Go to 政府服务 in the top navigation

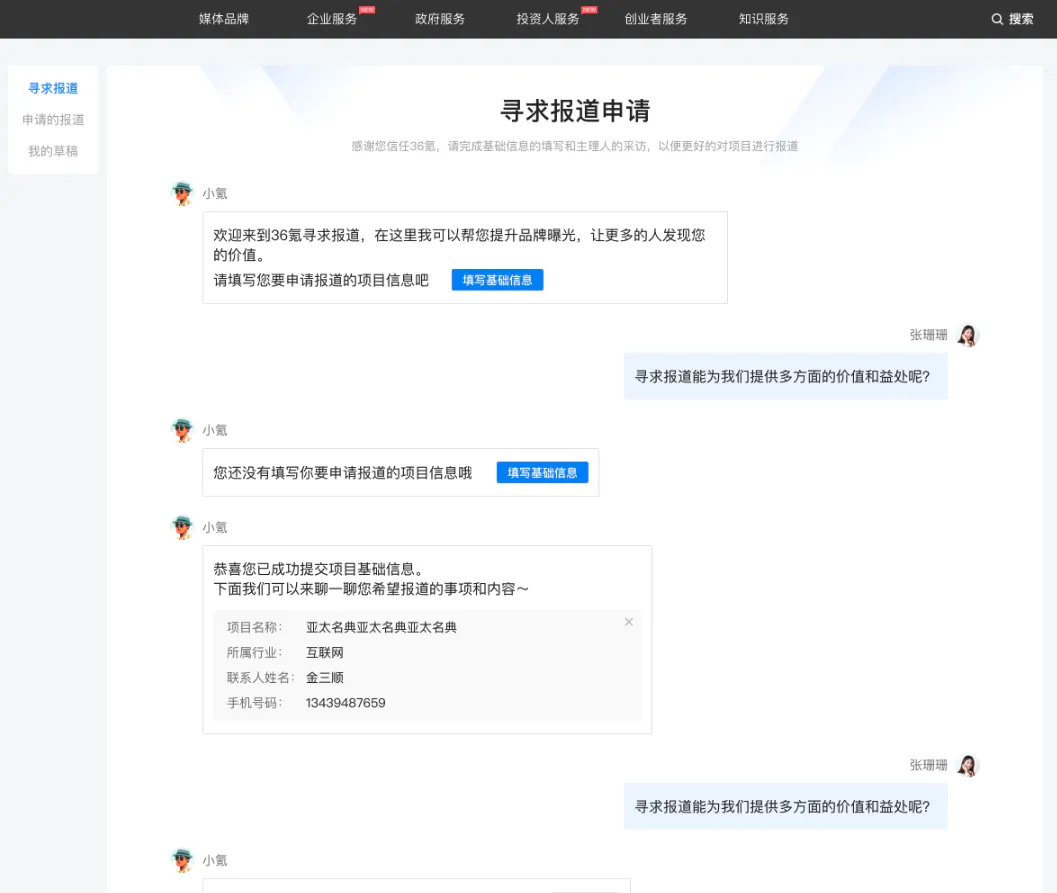(x=440, y=19)
